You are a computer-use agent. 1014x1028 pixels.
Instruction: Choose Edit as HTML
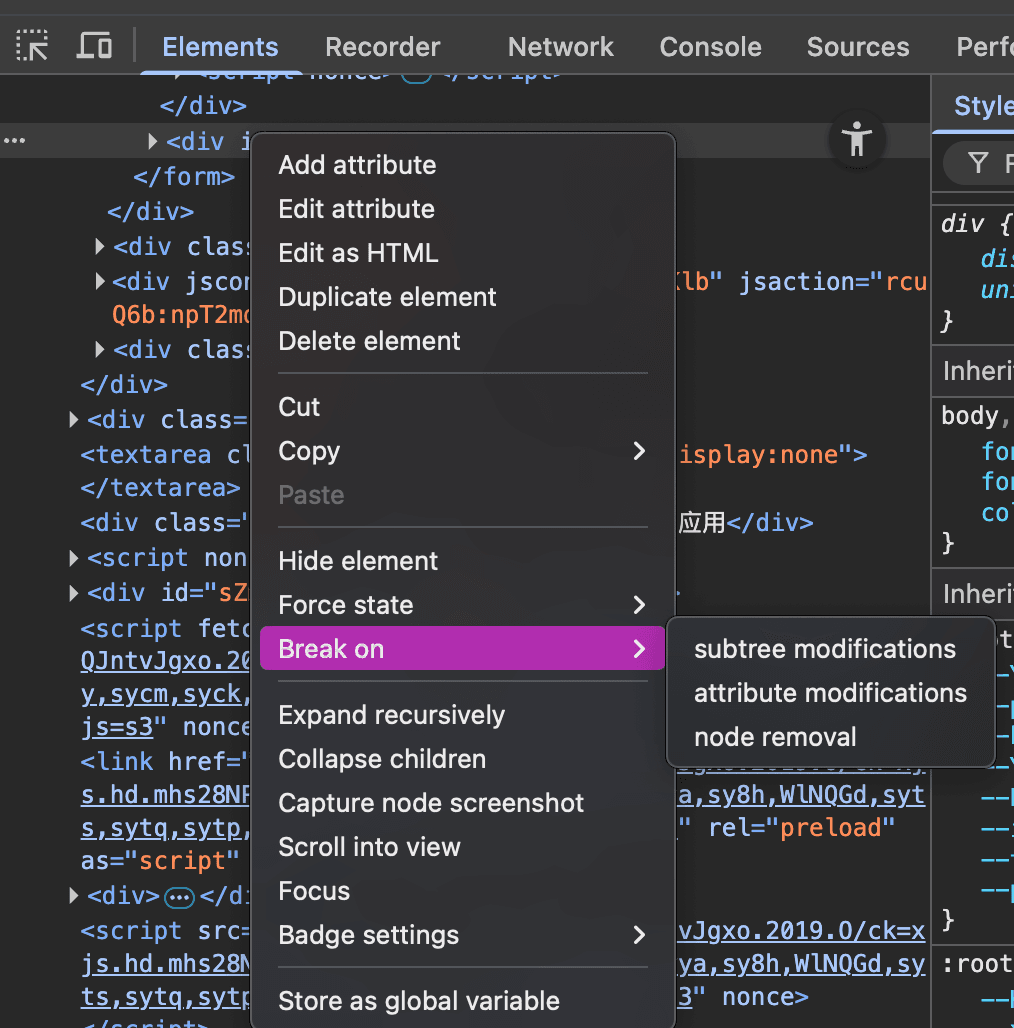[358, 253]
